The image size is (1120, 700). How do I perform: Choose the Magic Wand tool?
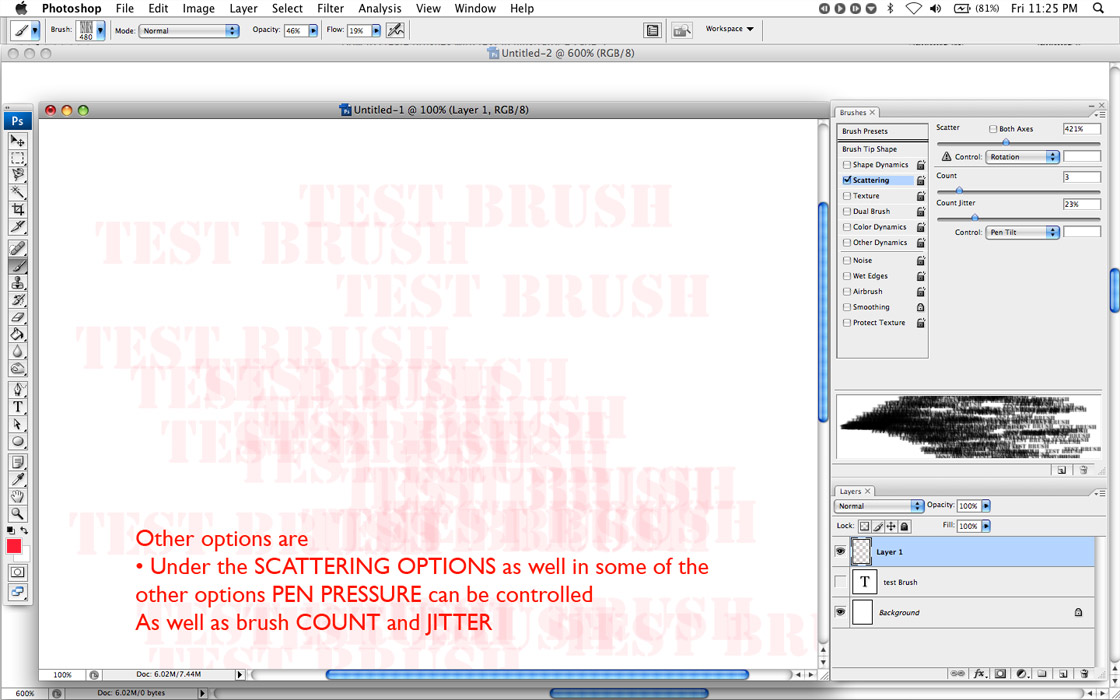pyautogui.click(x=18, y=192)
